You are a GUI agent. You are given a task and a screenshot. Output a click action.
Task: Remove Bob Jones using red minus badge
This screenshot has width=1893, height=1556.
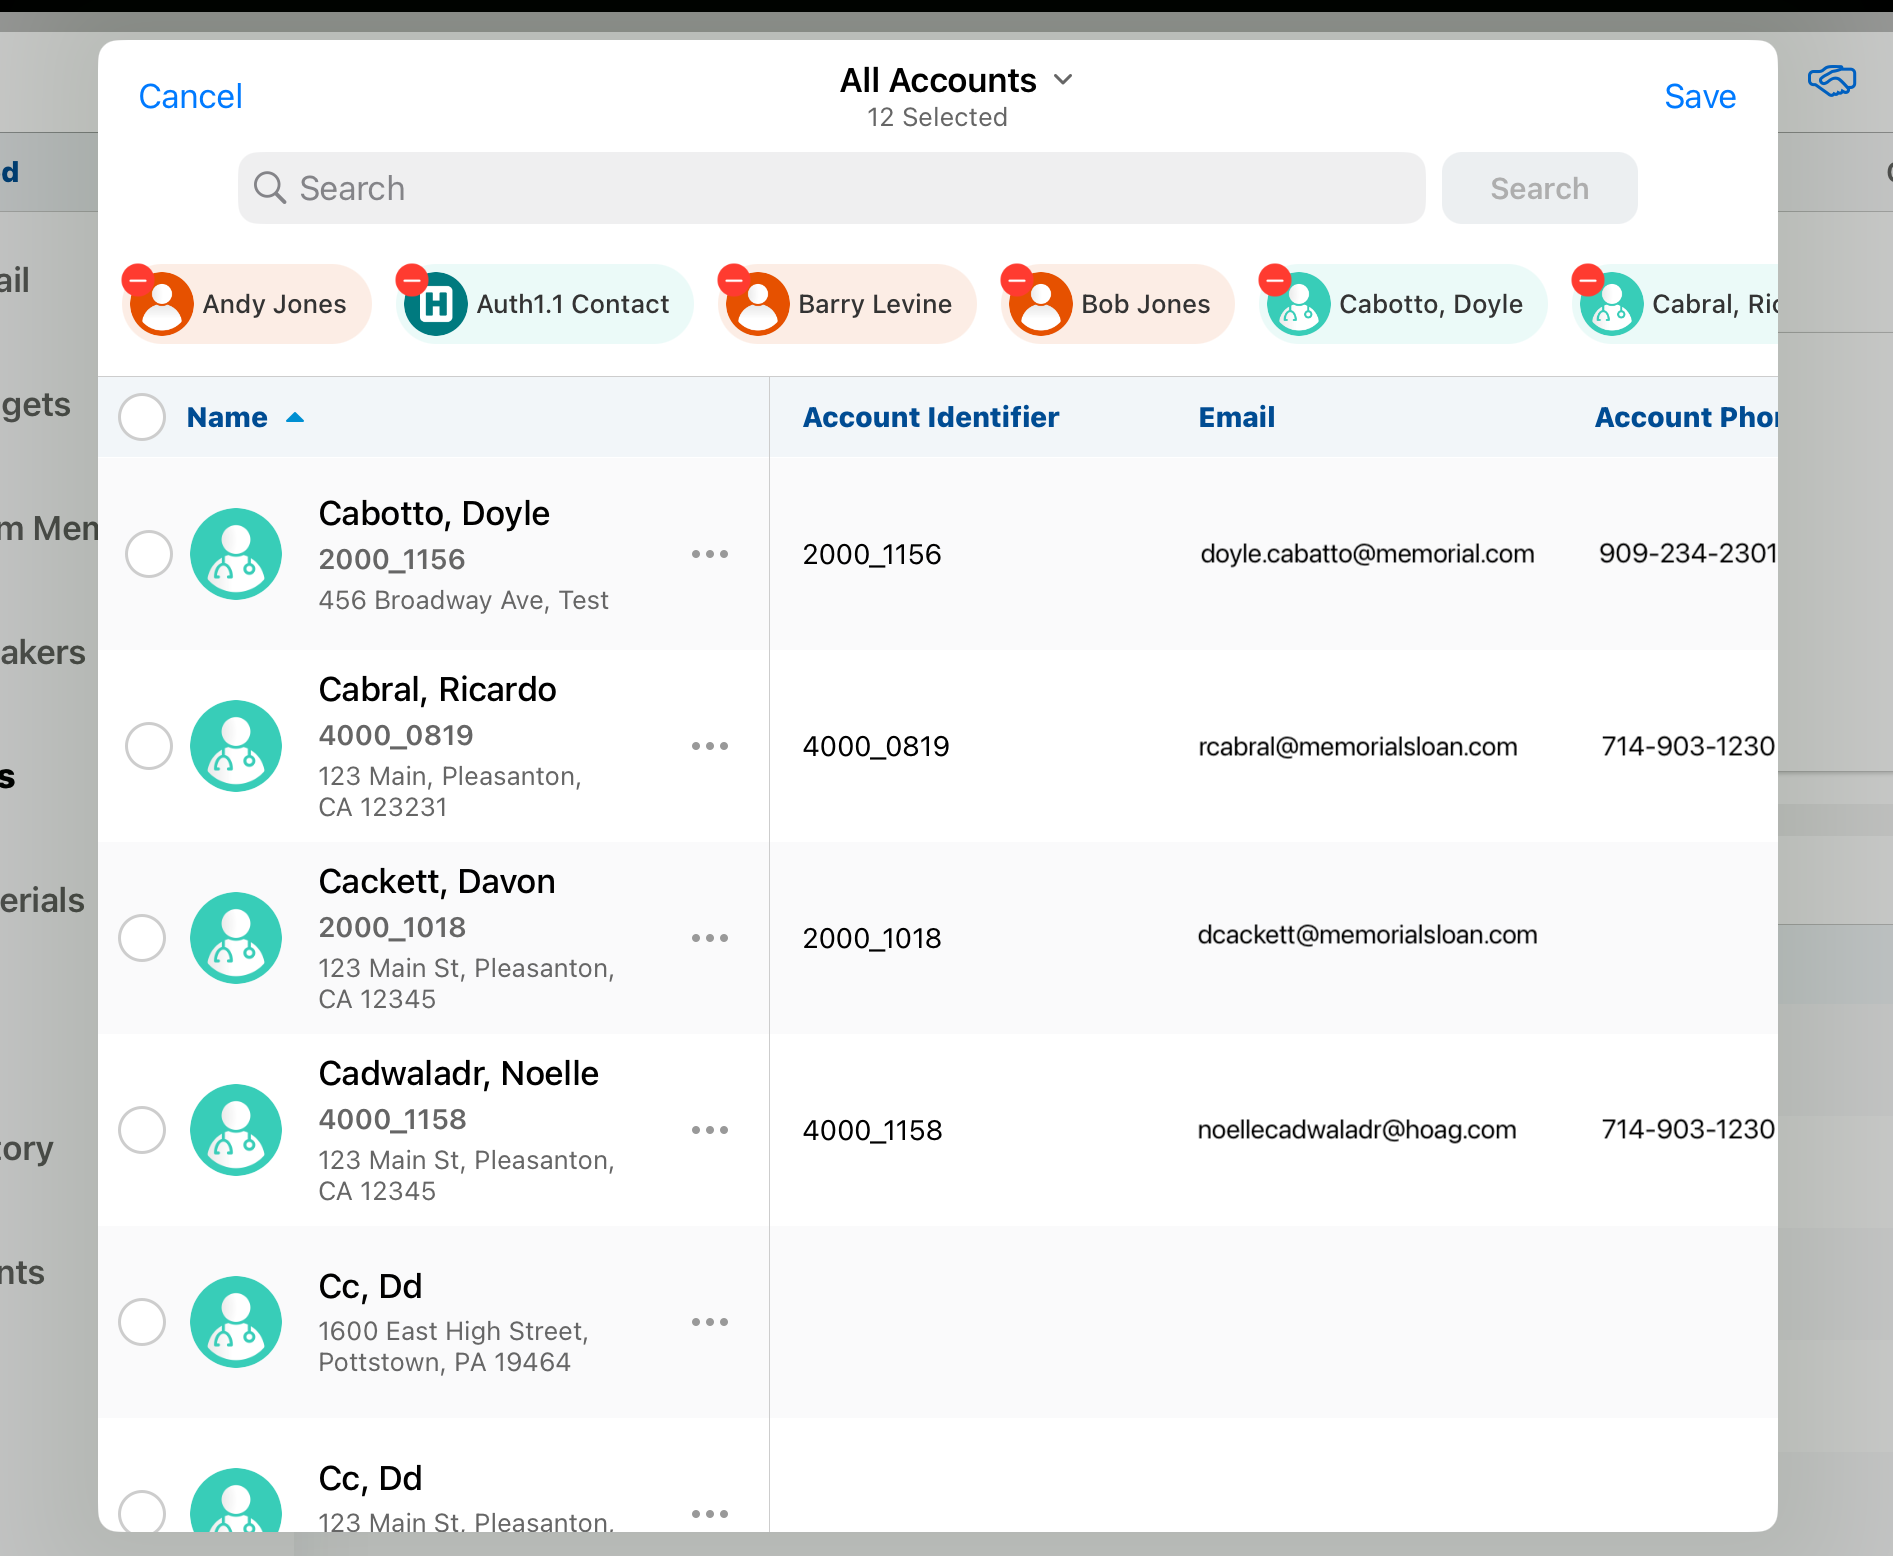pyautogui.click(x=1017, y=279)
